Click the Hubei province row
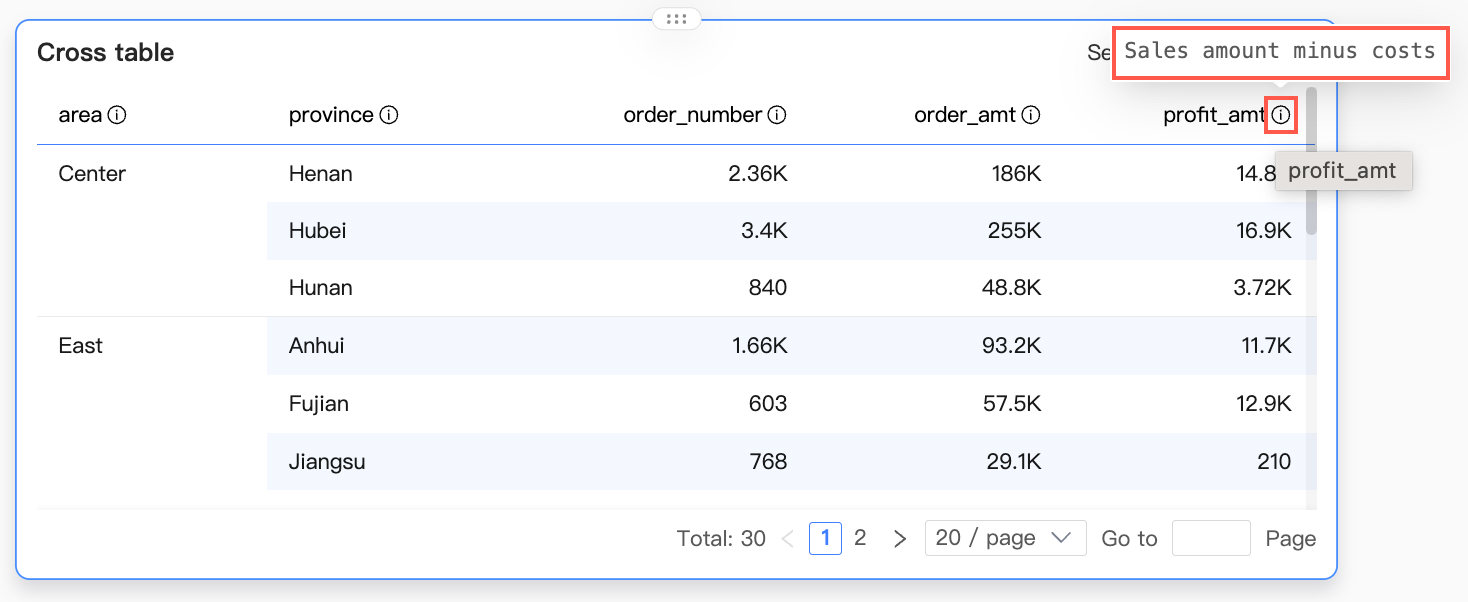Image resolution: width=1468 pixels, height=602 pixels. (791, 231)
